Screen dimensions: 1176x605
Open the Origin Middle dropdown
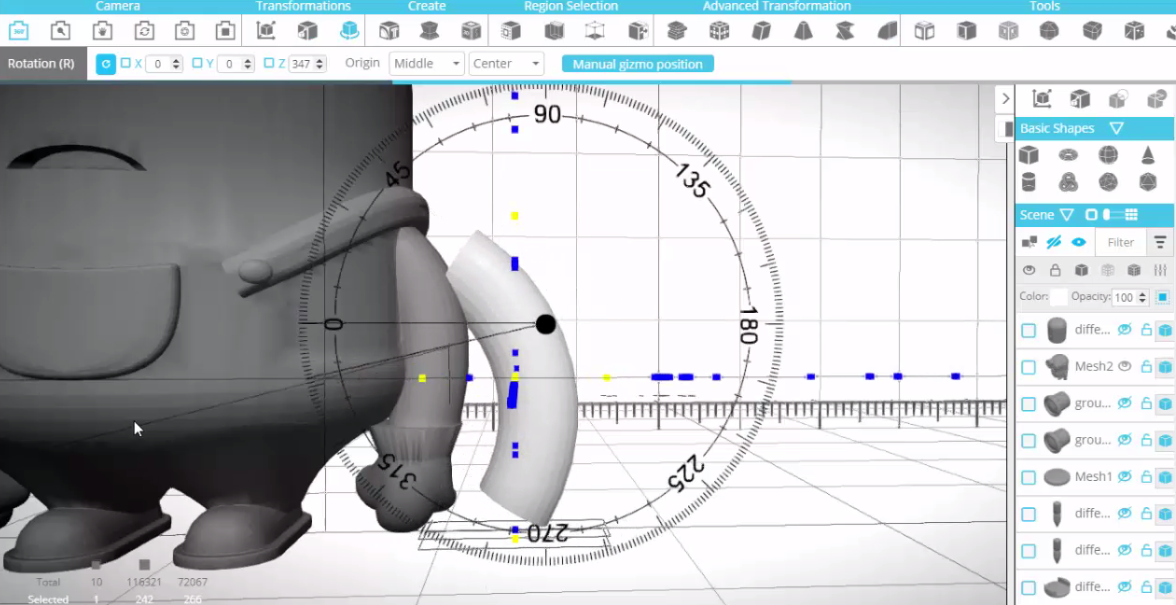pyautogui.click(x=426, y=64)
